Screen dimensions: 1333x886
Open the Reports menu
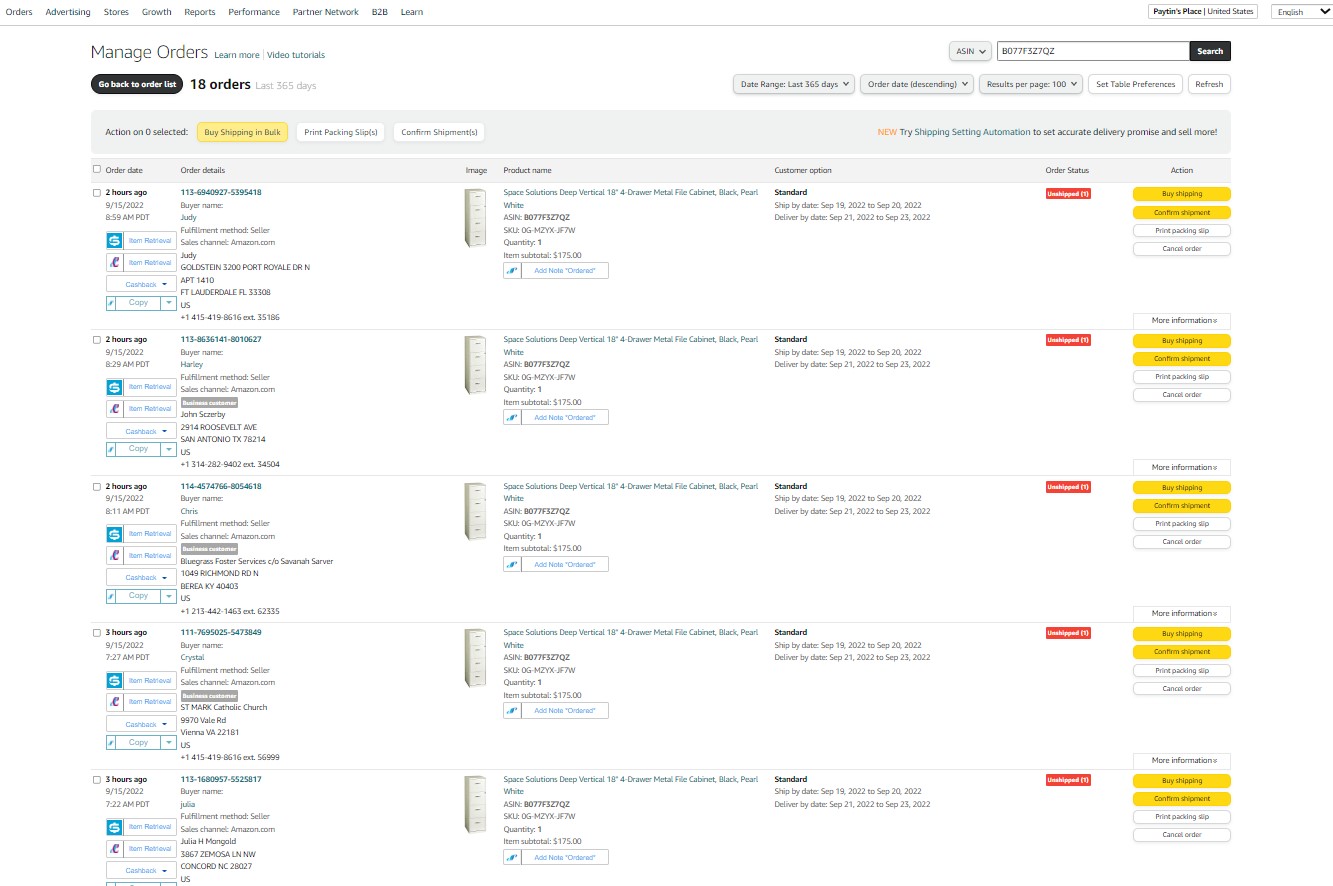[x=200, y=12]
